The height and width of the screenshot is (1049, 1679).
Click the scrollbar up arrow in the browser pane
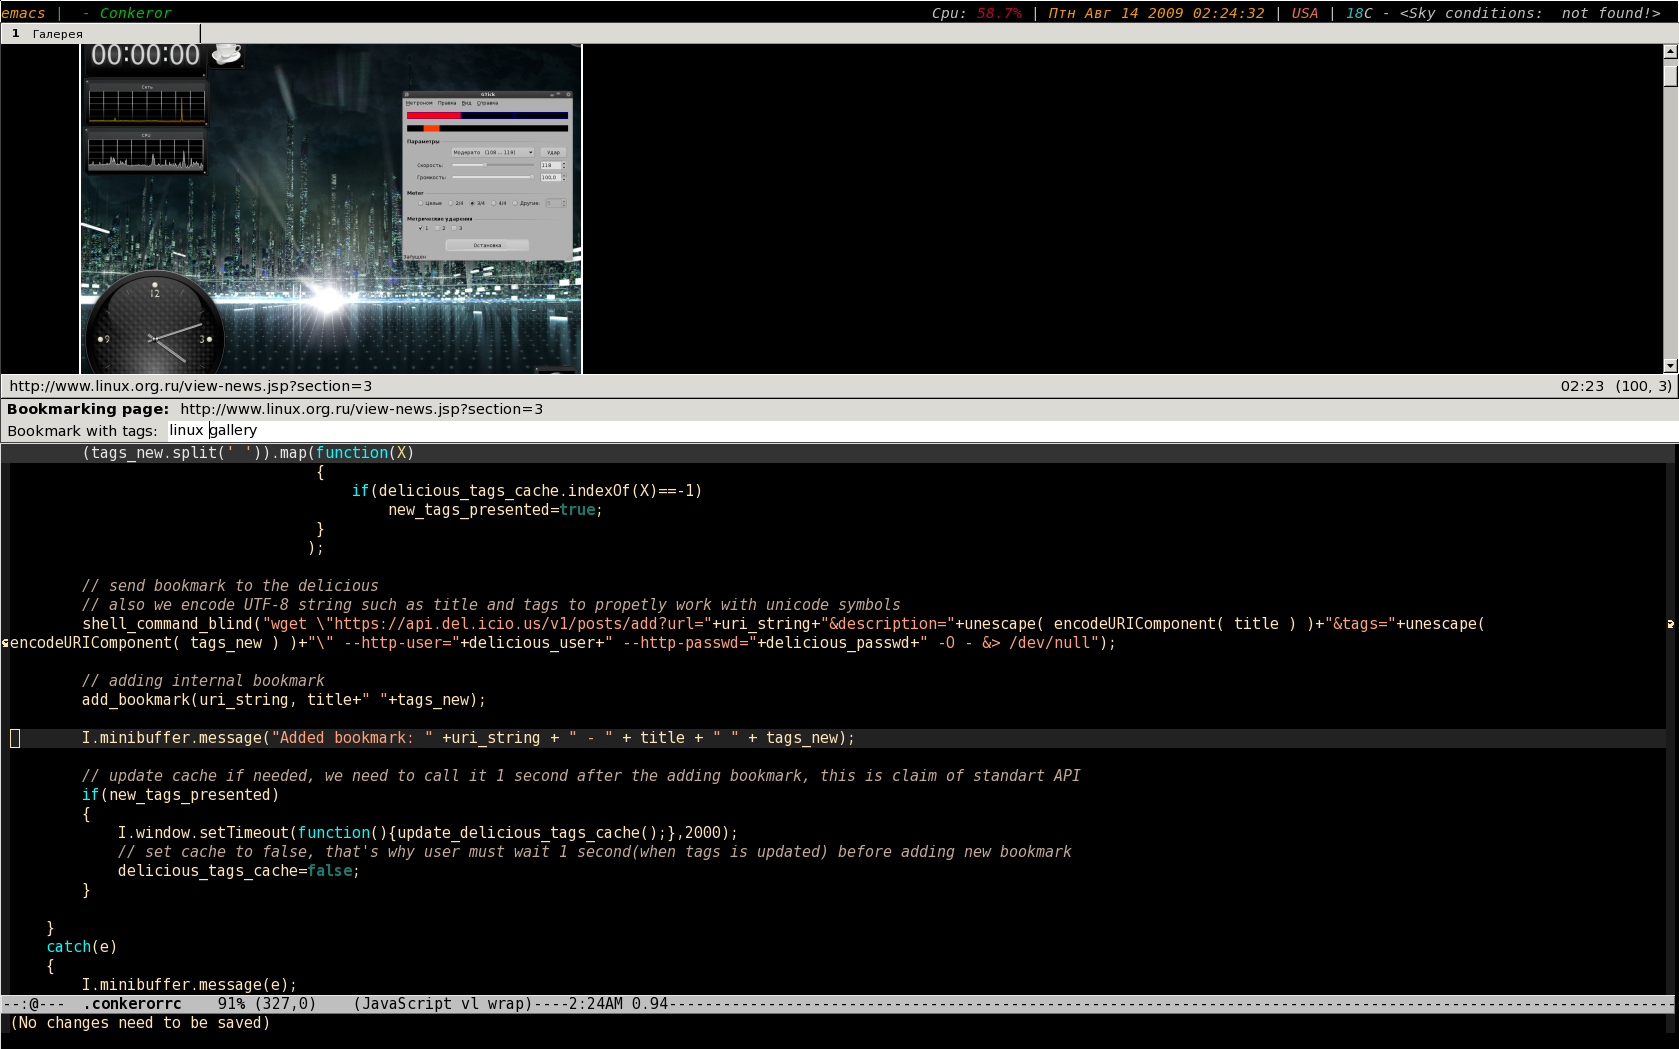click(1670, 52)
